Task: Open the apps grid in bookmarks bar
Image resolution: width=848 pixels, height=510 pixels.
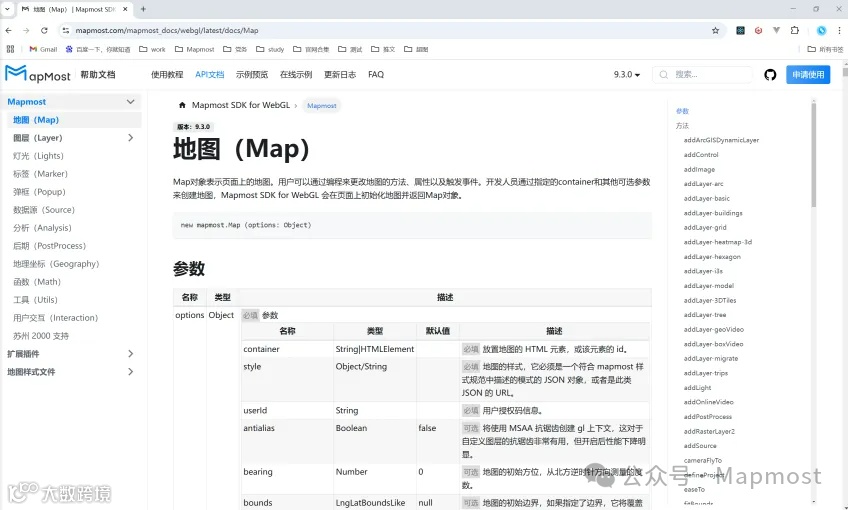Action: (10, 49)
